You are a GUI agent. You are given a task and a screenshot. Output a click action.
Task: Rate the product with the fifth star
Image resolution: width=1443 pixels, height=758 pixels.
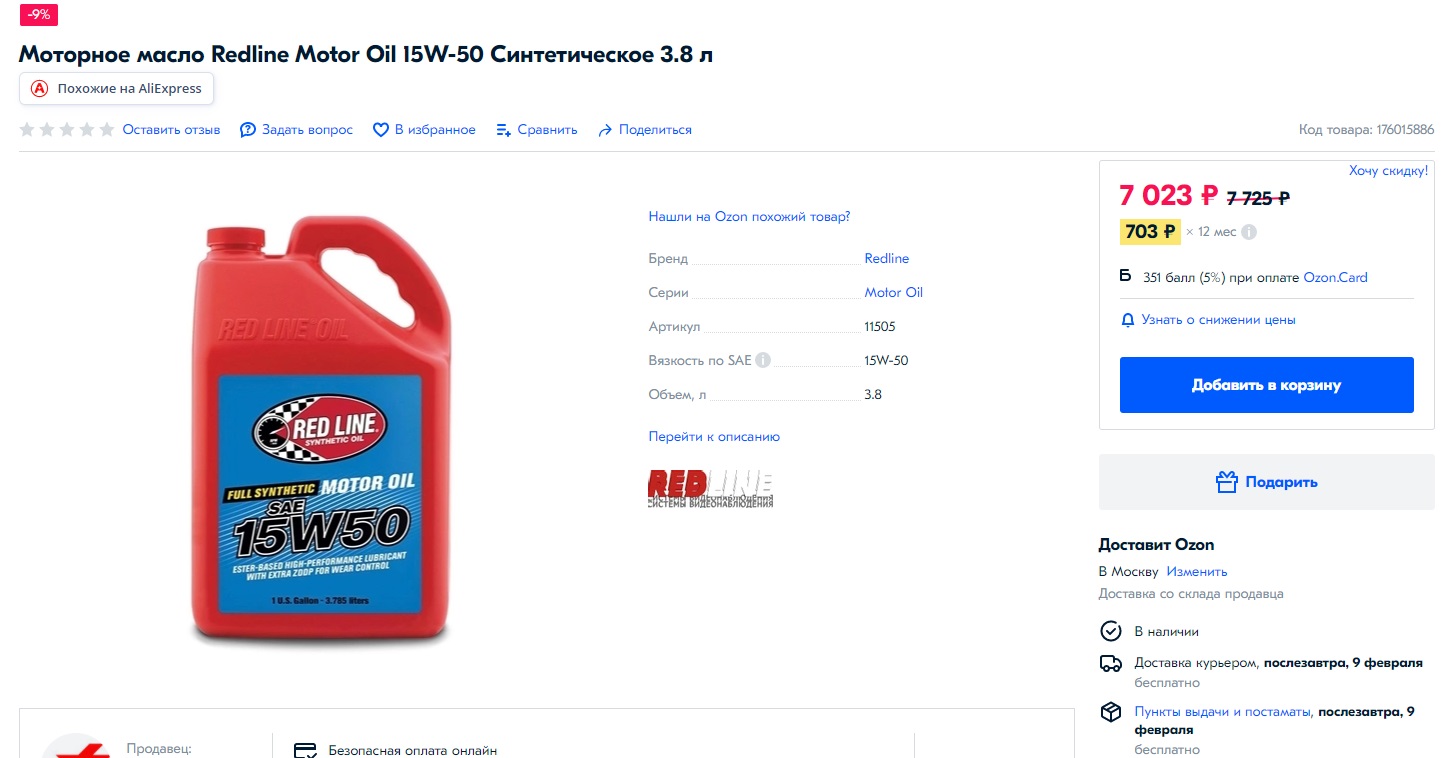(x=107, y=130)
